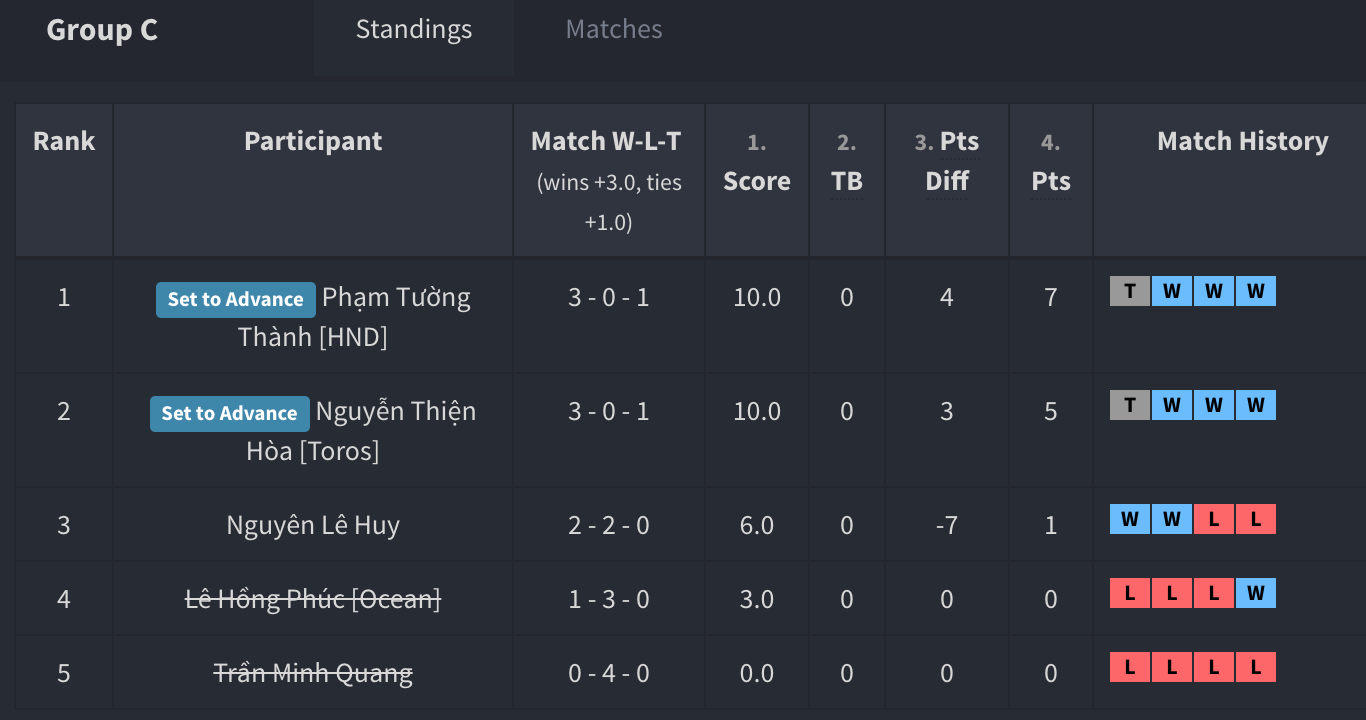Screen dimensions: 1366x720
Task: Click Set to Advance badge for Nguyễn Thiện Hòa
Action: (x=230, y=413)
